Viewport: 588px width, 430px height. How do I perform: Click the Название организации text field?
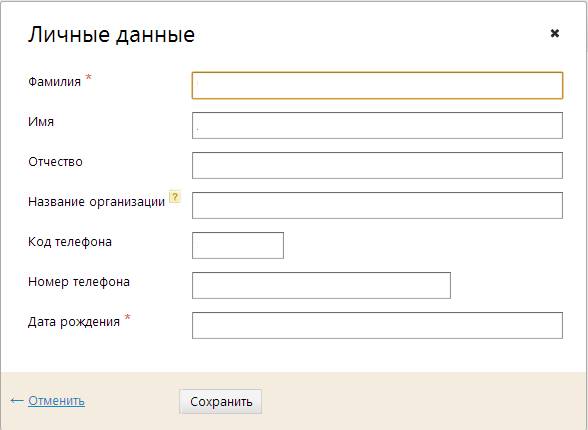pyautogui.click(x=377, y=205)
